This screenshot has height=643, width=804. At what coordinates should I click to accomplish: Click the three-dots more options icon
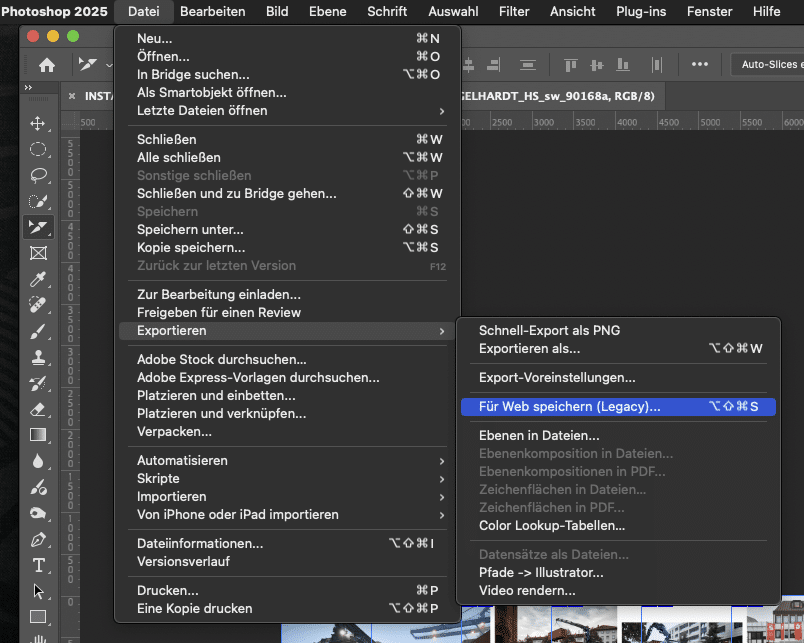coord(699,65)
